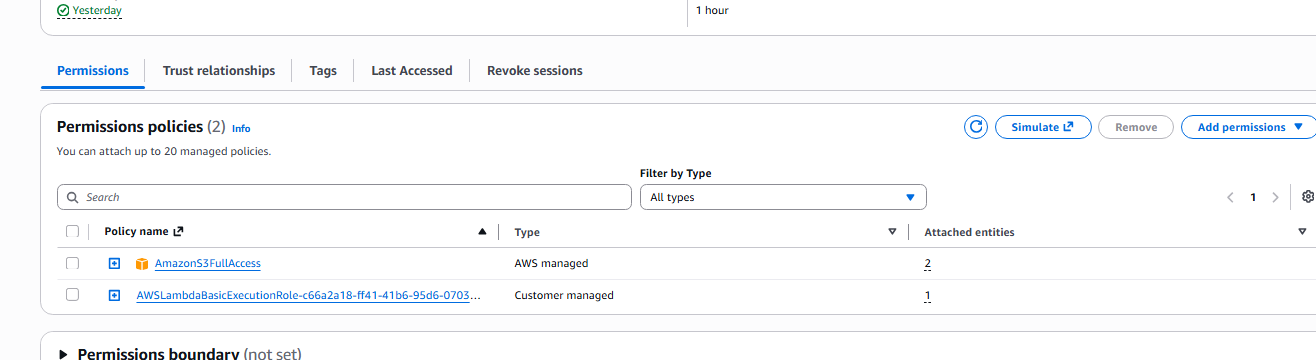Viewport: 1316px width, 360px height.
Task: Click attached entities count 2
Action: (928, 264)
